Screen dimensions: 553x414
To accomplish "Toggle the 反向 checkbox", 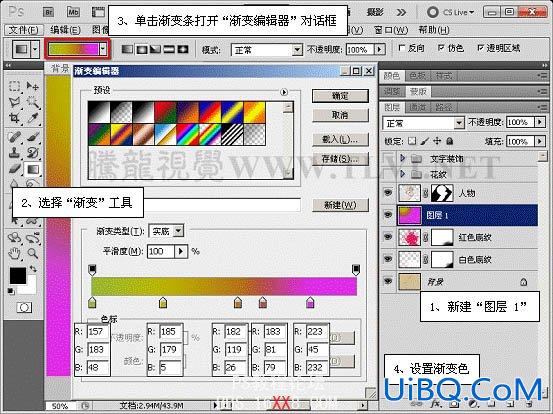I will (401, 48).
